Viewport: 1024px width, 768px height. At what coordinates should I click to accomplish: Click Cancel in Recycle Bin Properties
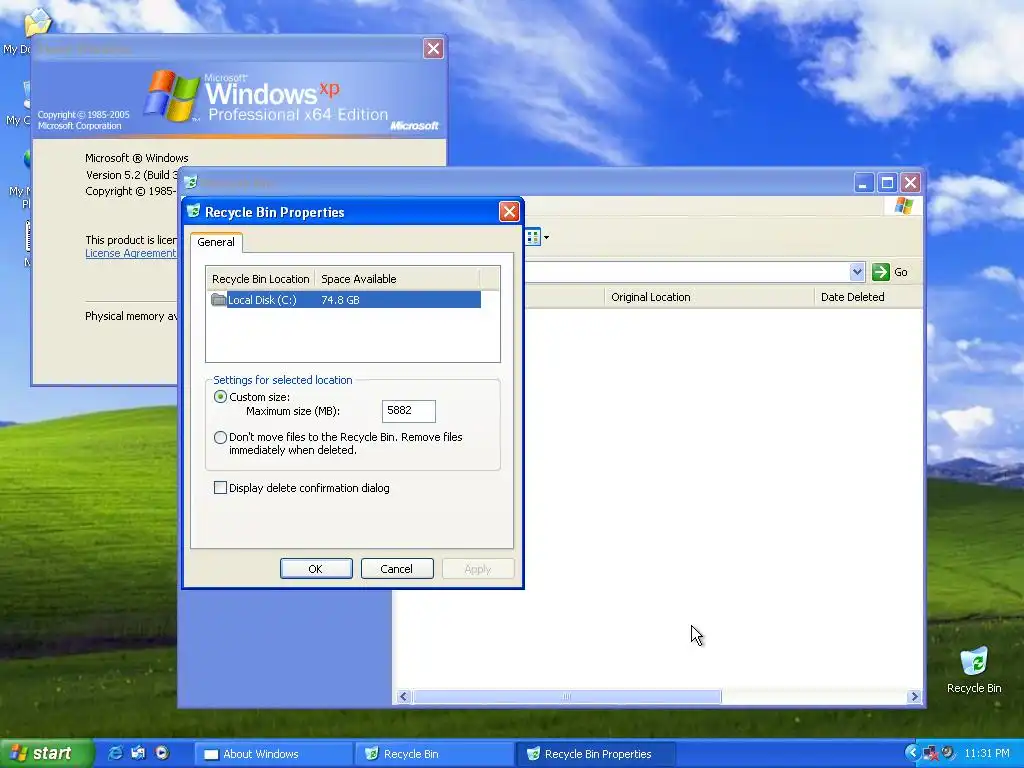click(x=397, y=569)
